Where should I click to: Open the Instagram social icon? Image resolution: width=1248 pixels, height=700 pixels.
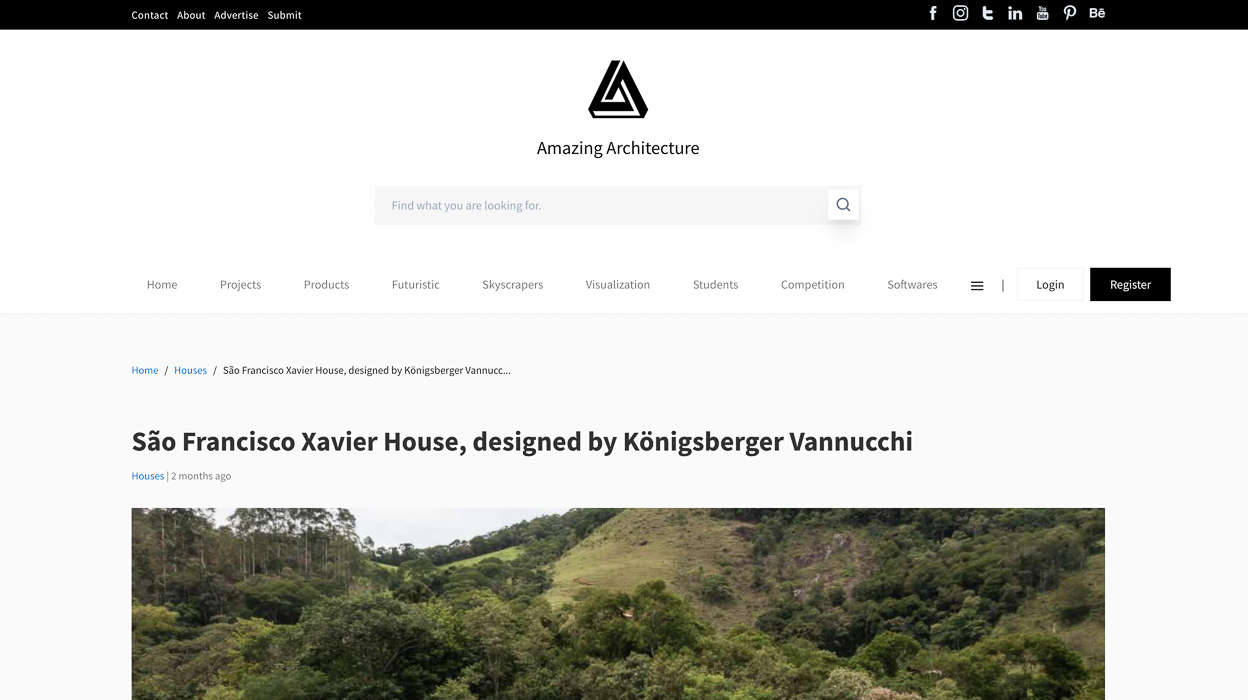click(960, 13)
